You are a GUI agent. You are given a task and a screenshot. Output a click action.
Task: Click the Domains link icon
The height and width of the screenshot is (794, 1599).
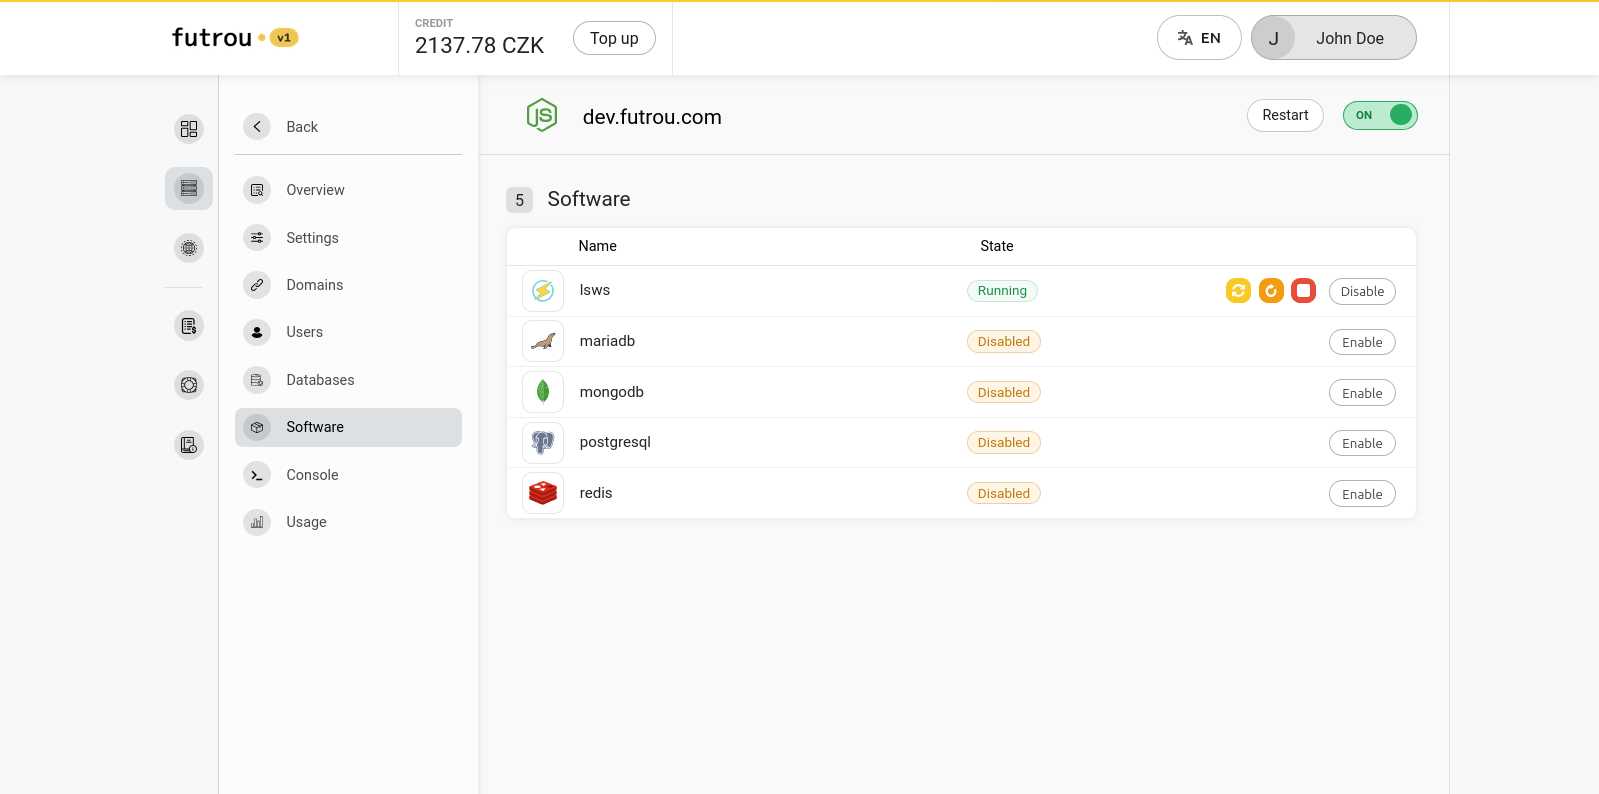257,285
